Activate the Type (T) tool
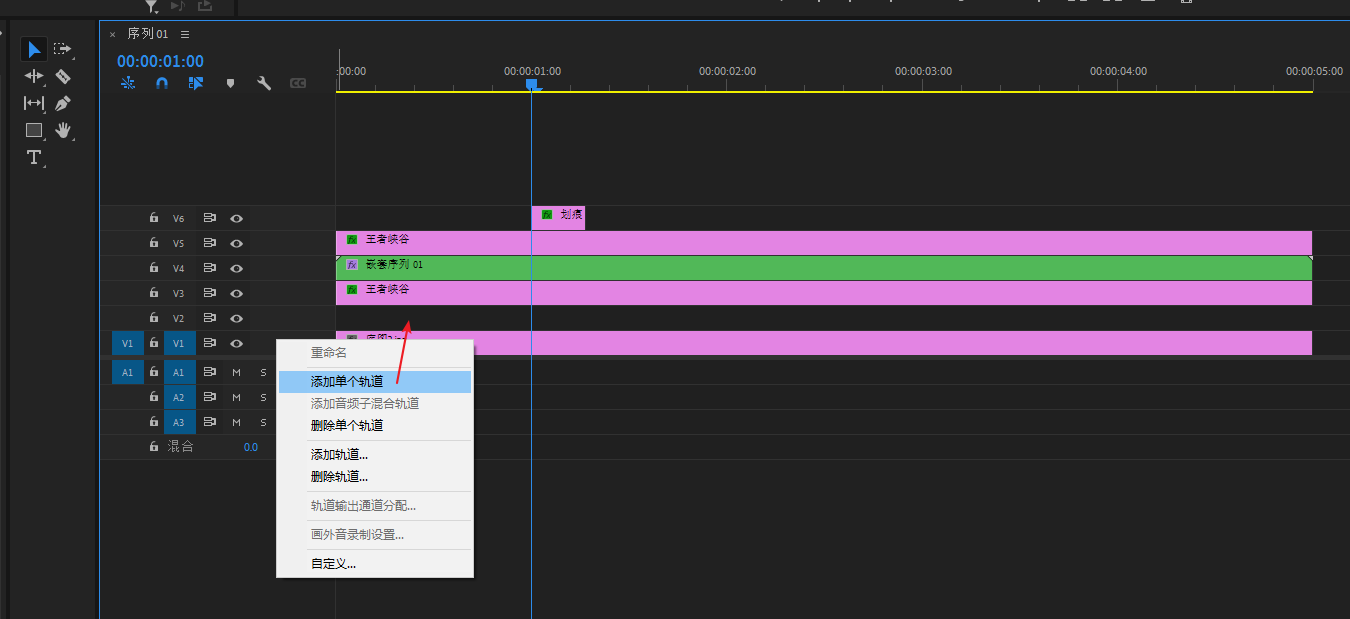The height and width of the screenshot is (619, 1350). point(34,157)
